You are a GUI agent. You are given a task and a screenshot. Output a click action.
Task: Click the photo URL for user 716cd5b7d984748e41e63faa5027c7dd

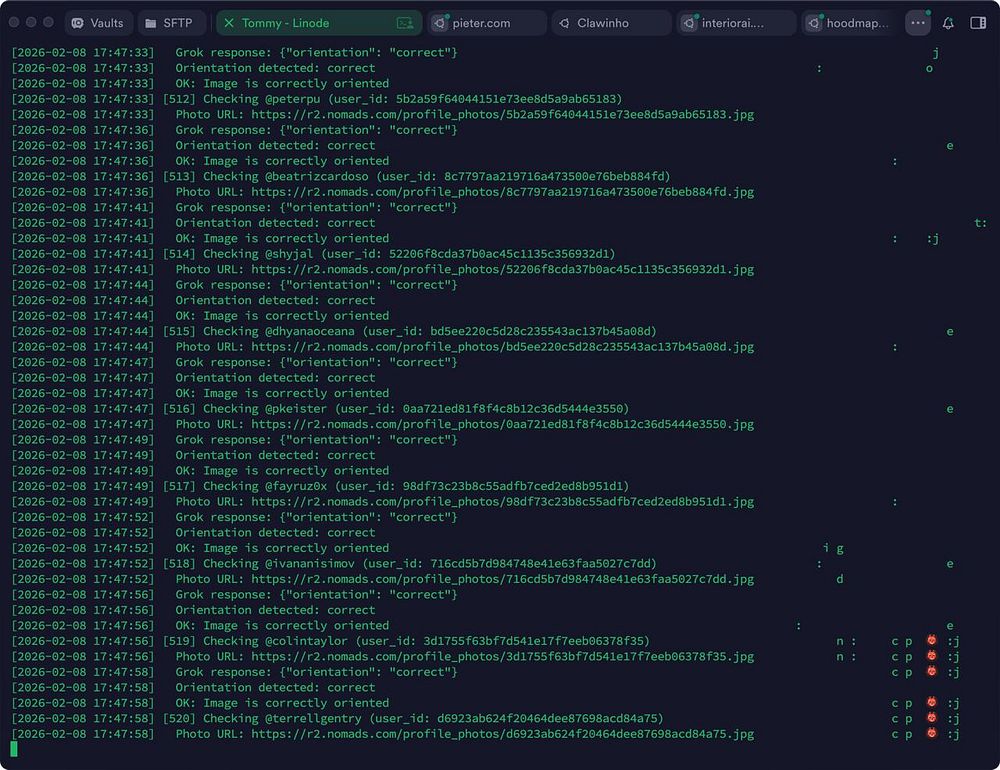(x=503, y=579)
